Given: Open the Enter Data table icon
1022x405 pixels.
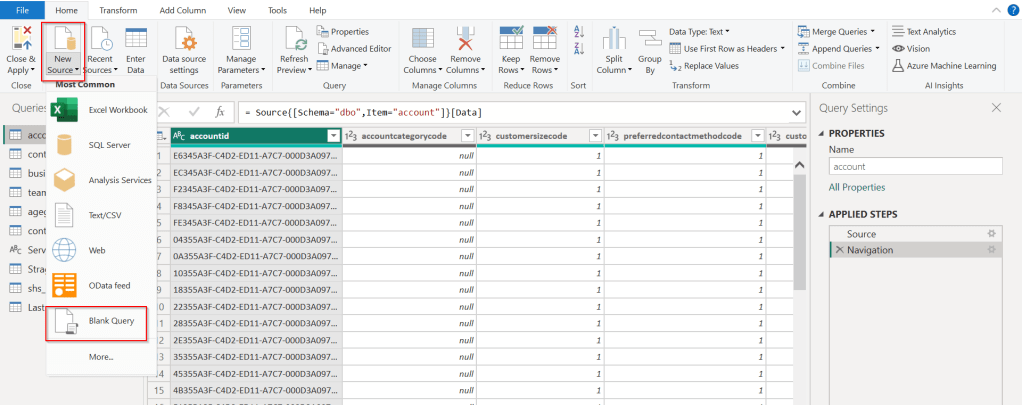Looking at the screenshot, I should point(136,40).
